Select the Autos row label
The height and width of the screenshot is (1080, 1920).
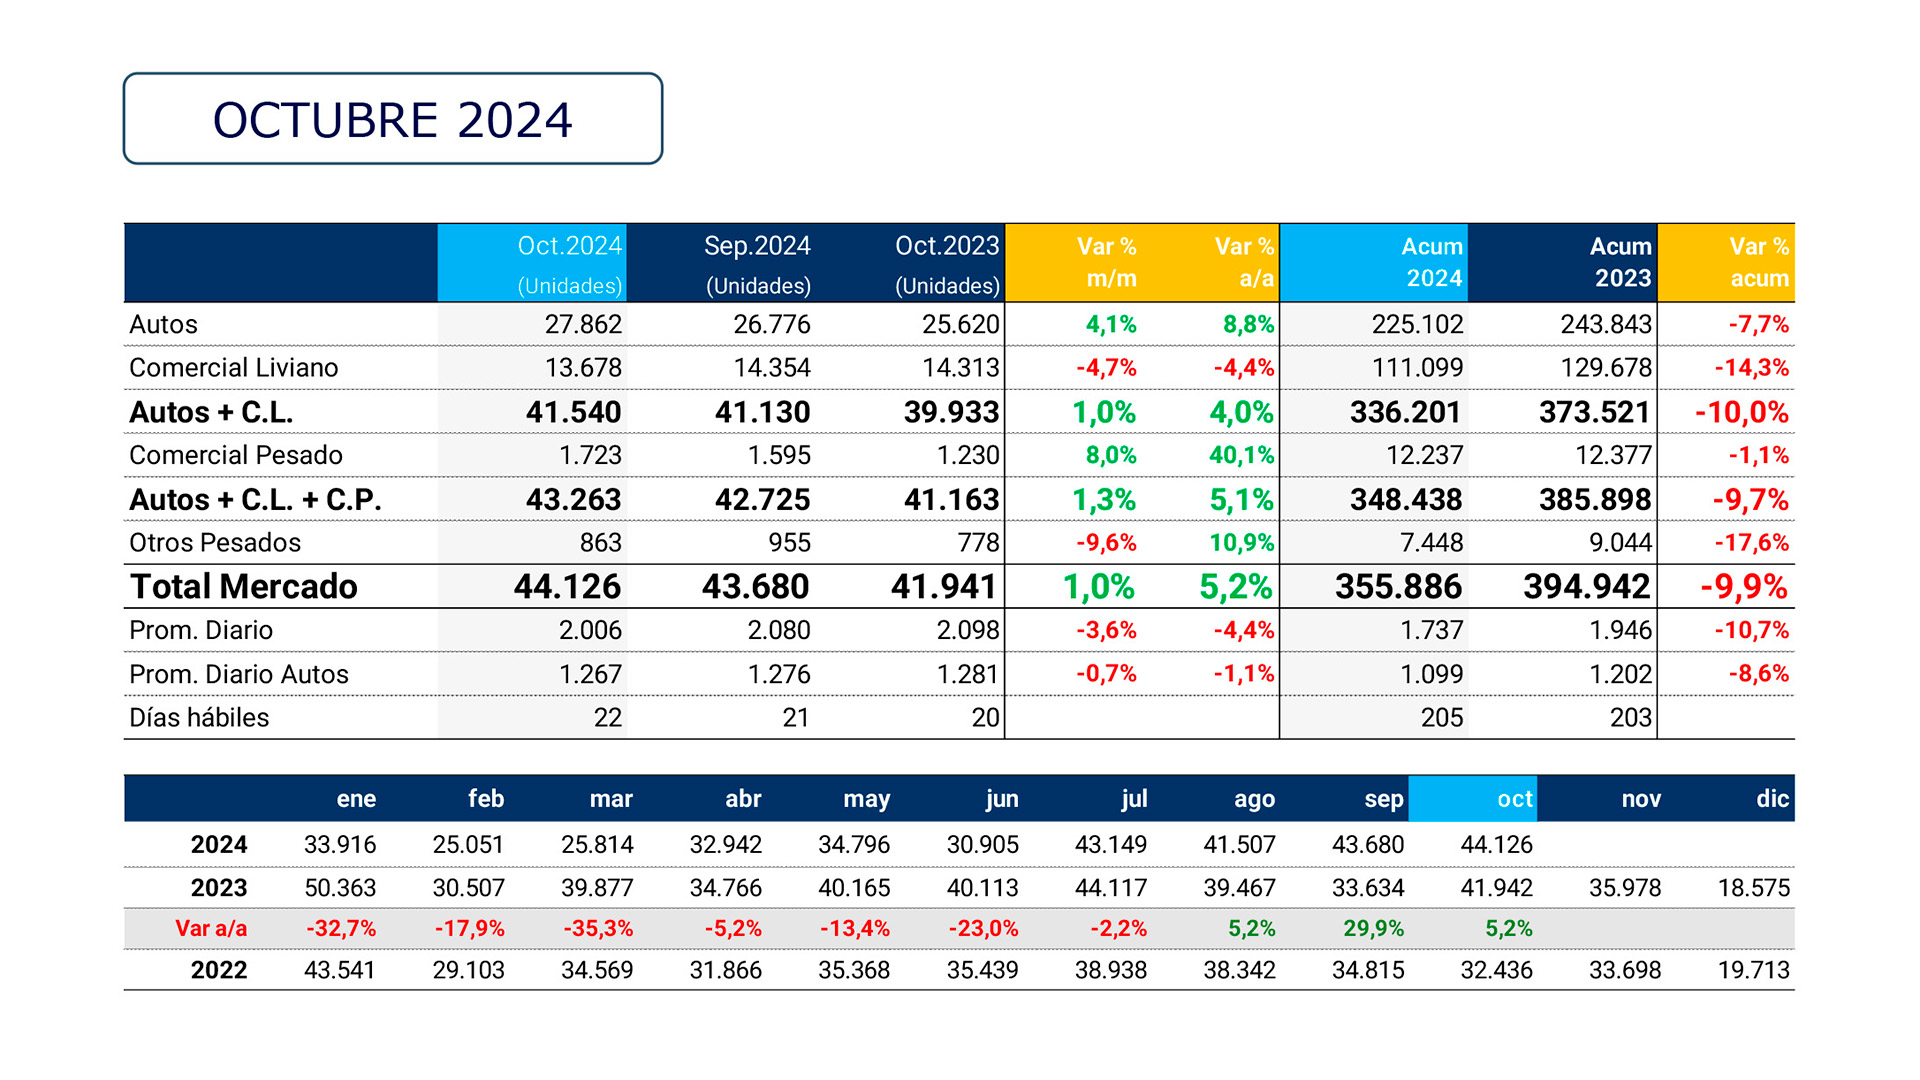(x=164, y=325)
